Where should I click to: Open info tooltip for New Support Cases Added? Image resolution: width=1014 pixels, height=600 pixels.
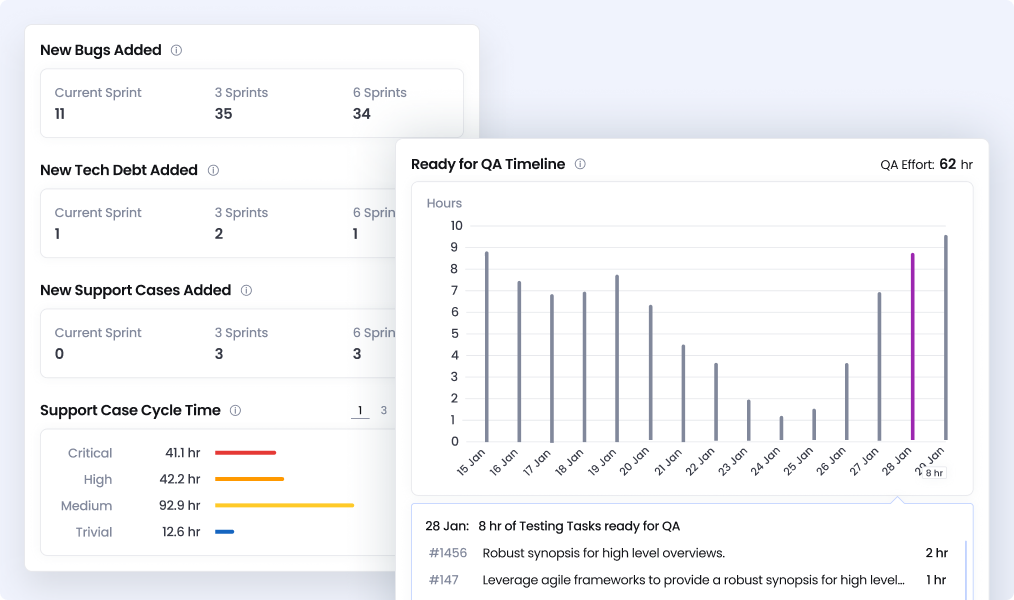(x=246, y=290)
